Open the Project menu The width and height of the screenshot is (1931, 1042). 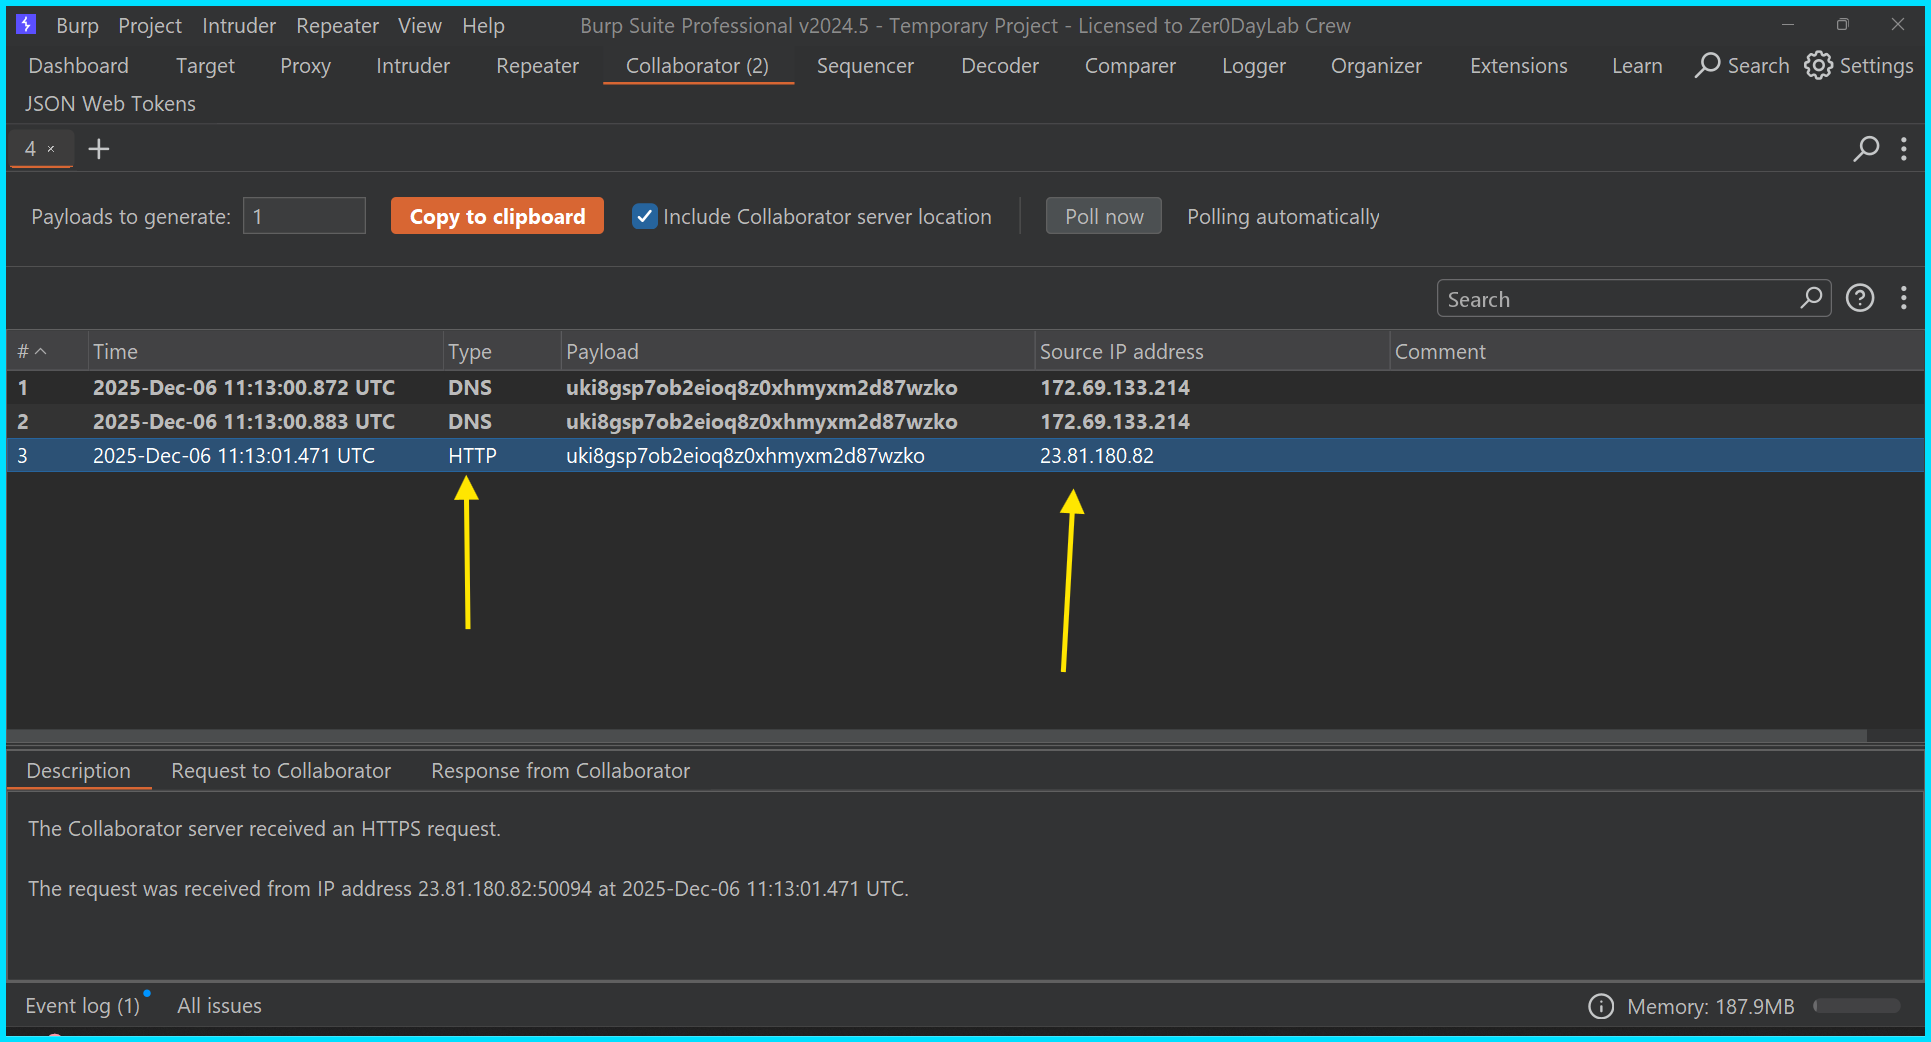(x=150, y=26)
